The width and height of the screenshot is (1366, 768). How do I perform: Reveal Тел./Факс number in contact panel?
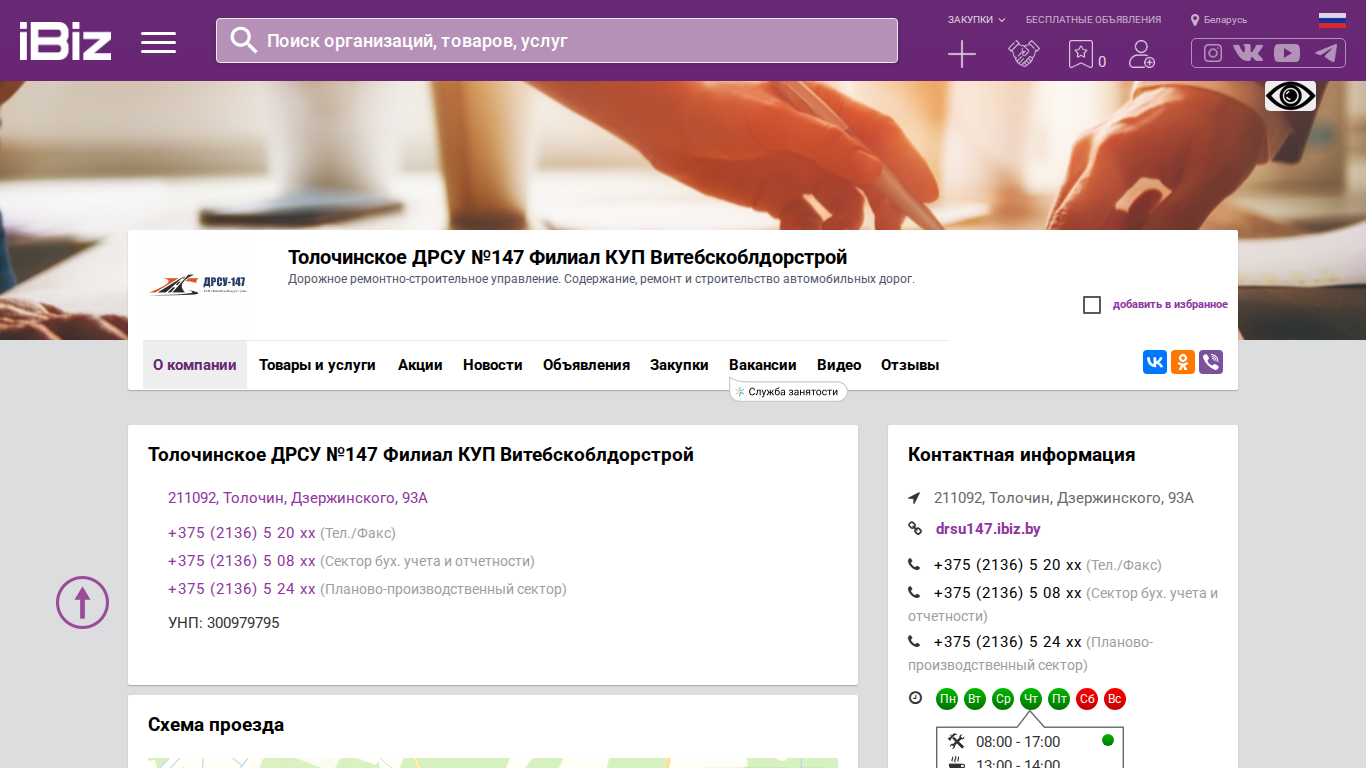1008,565
